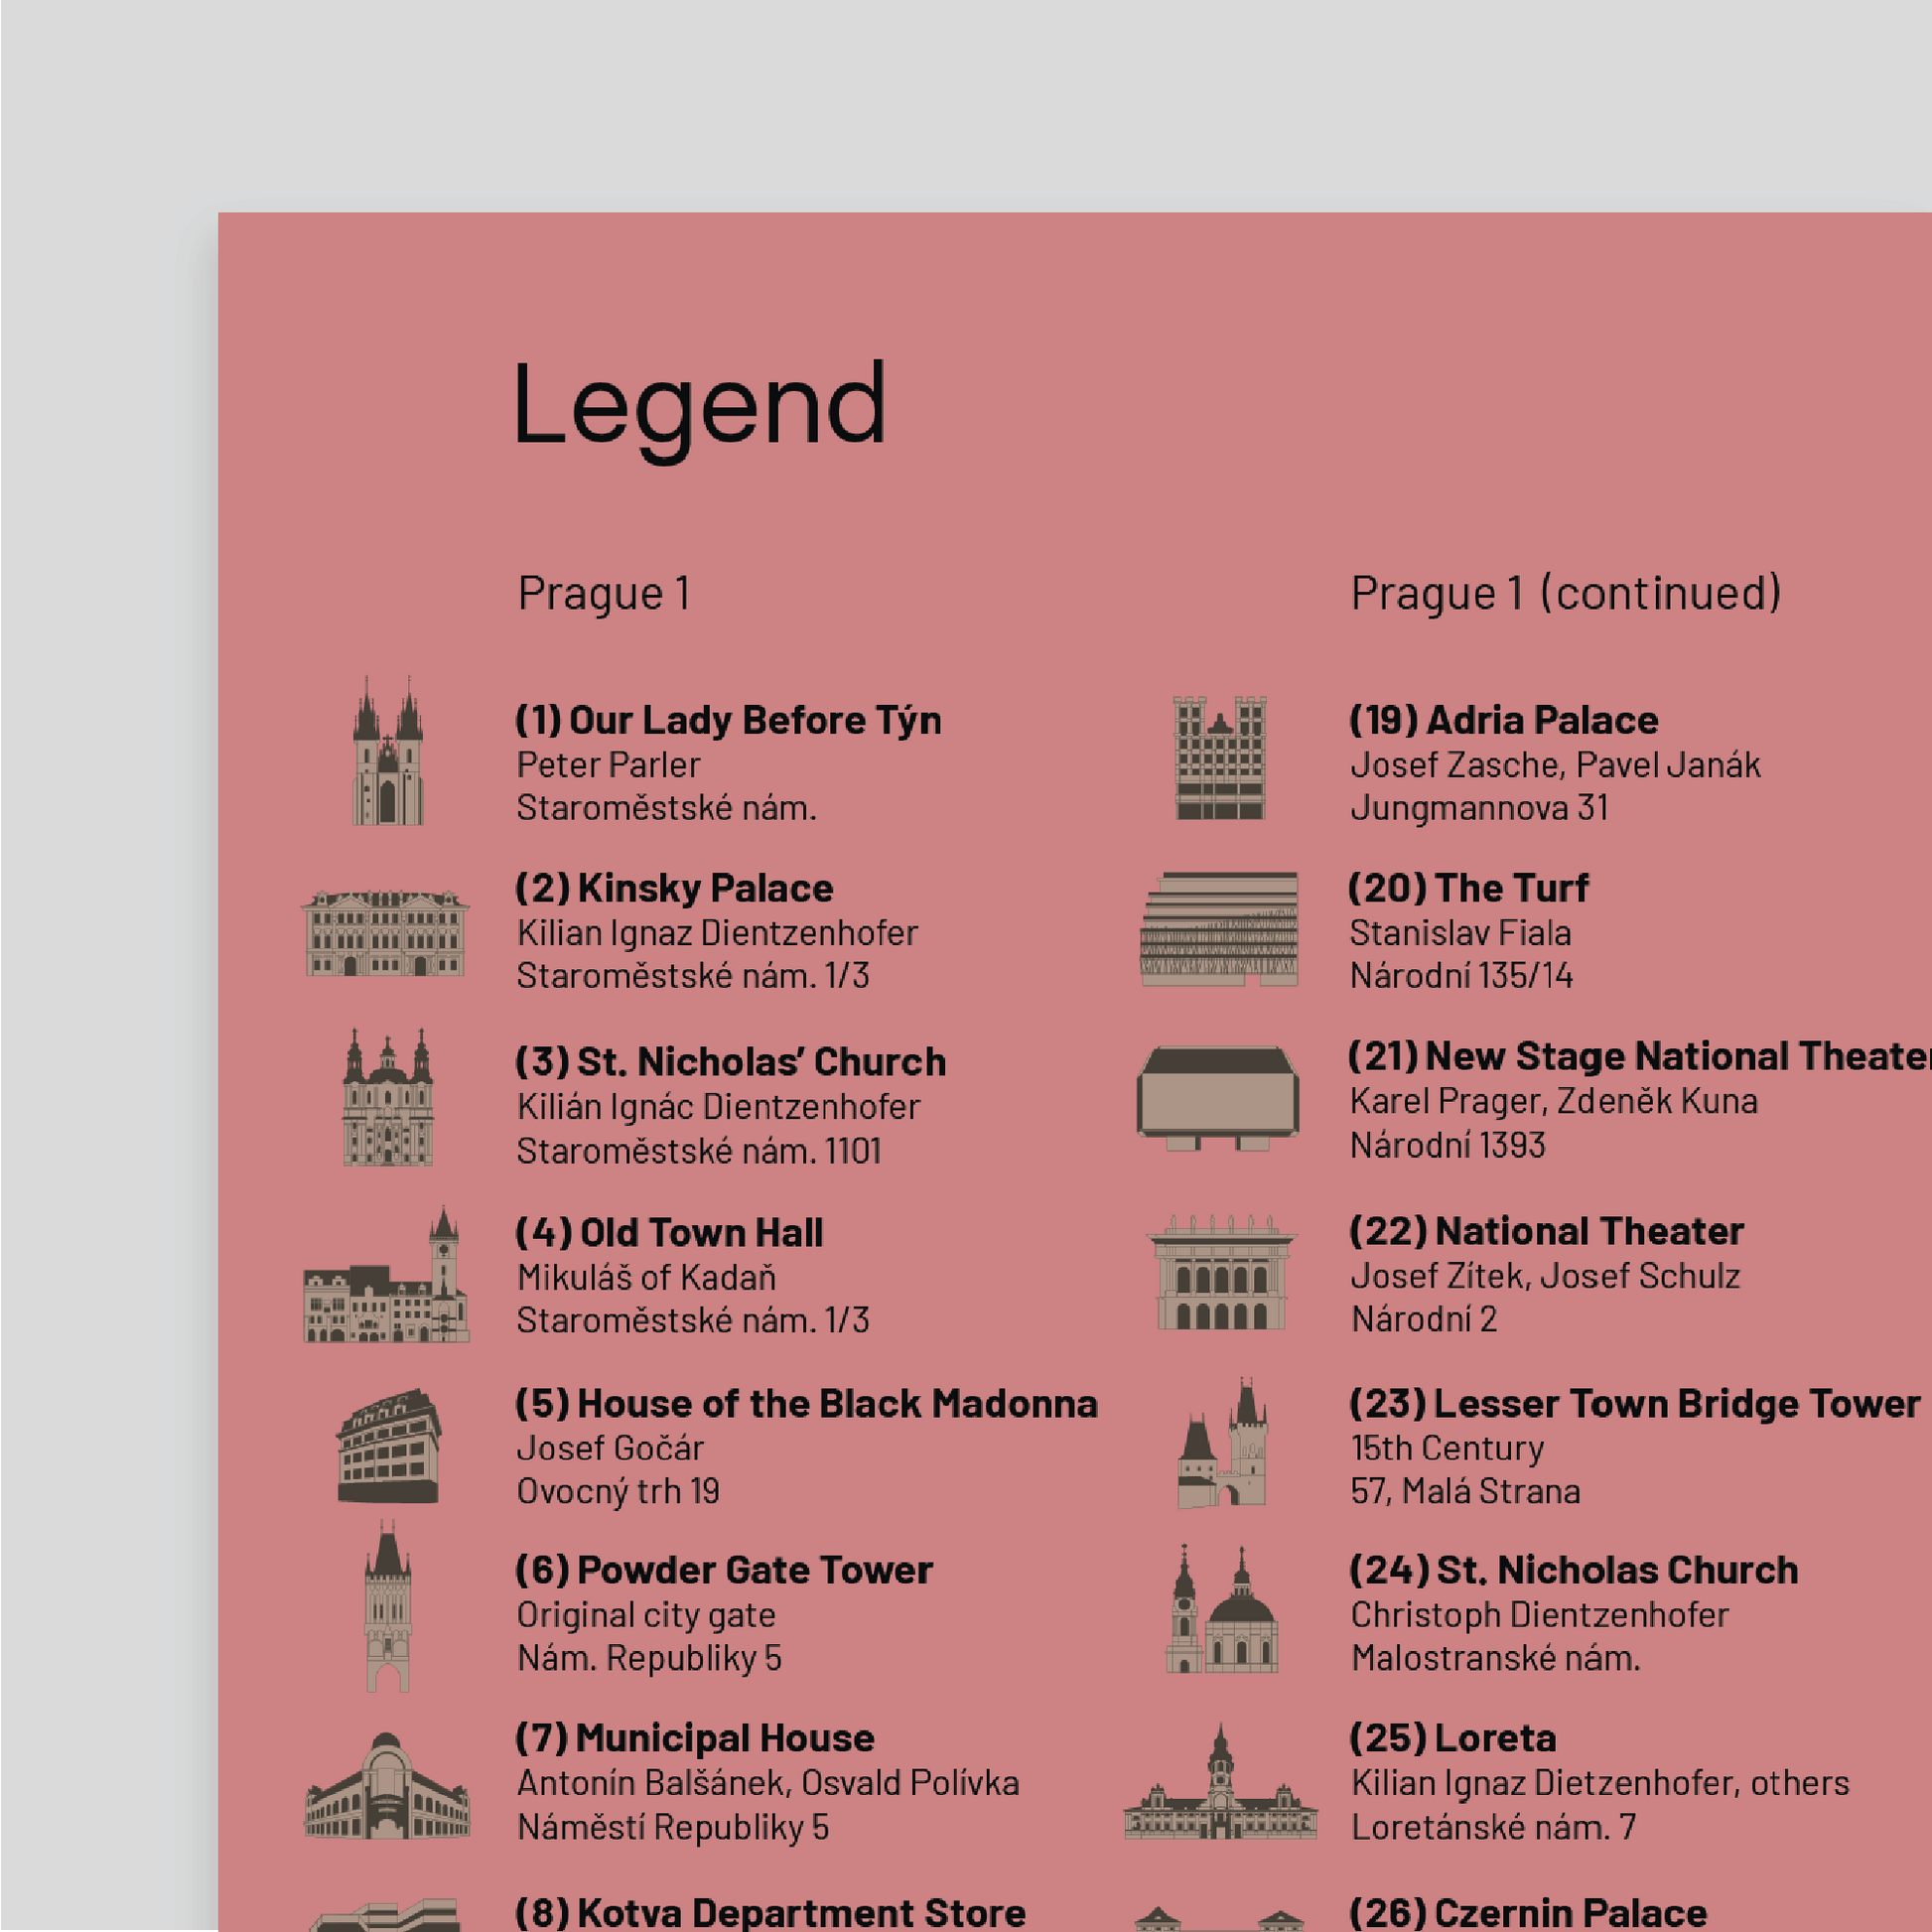The image size is (1932, 1932).
Task: Select the National Theater building icon
Action: pos(1220,1273)
